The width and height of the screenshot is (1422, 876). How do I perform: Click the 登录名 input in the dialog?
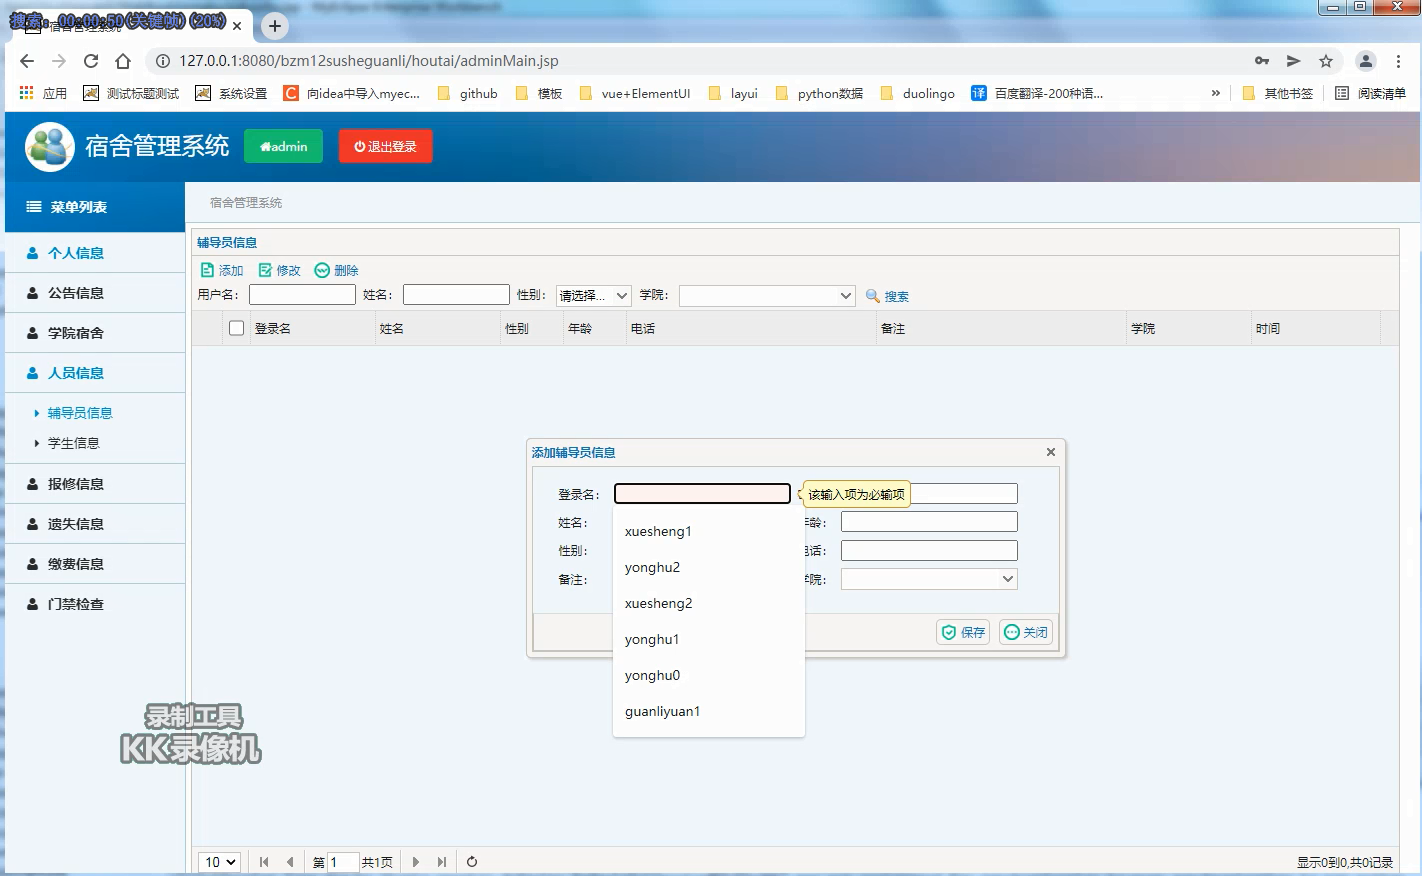click(x=702, y=494)
